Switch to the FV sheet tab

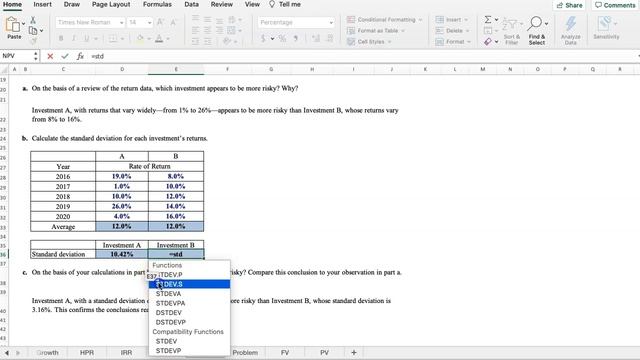pos(285,353)
